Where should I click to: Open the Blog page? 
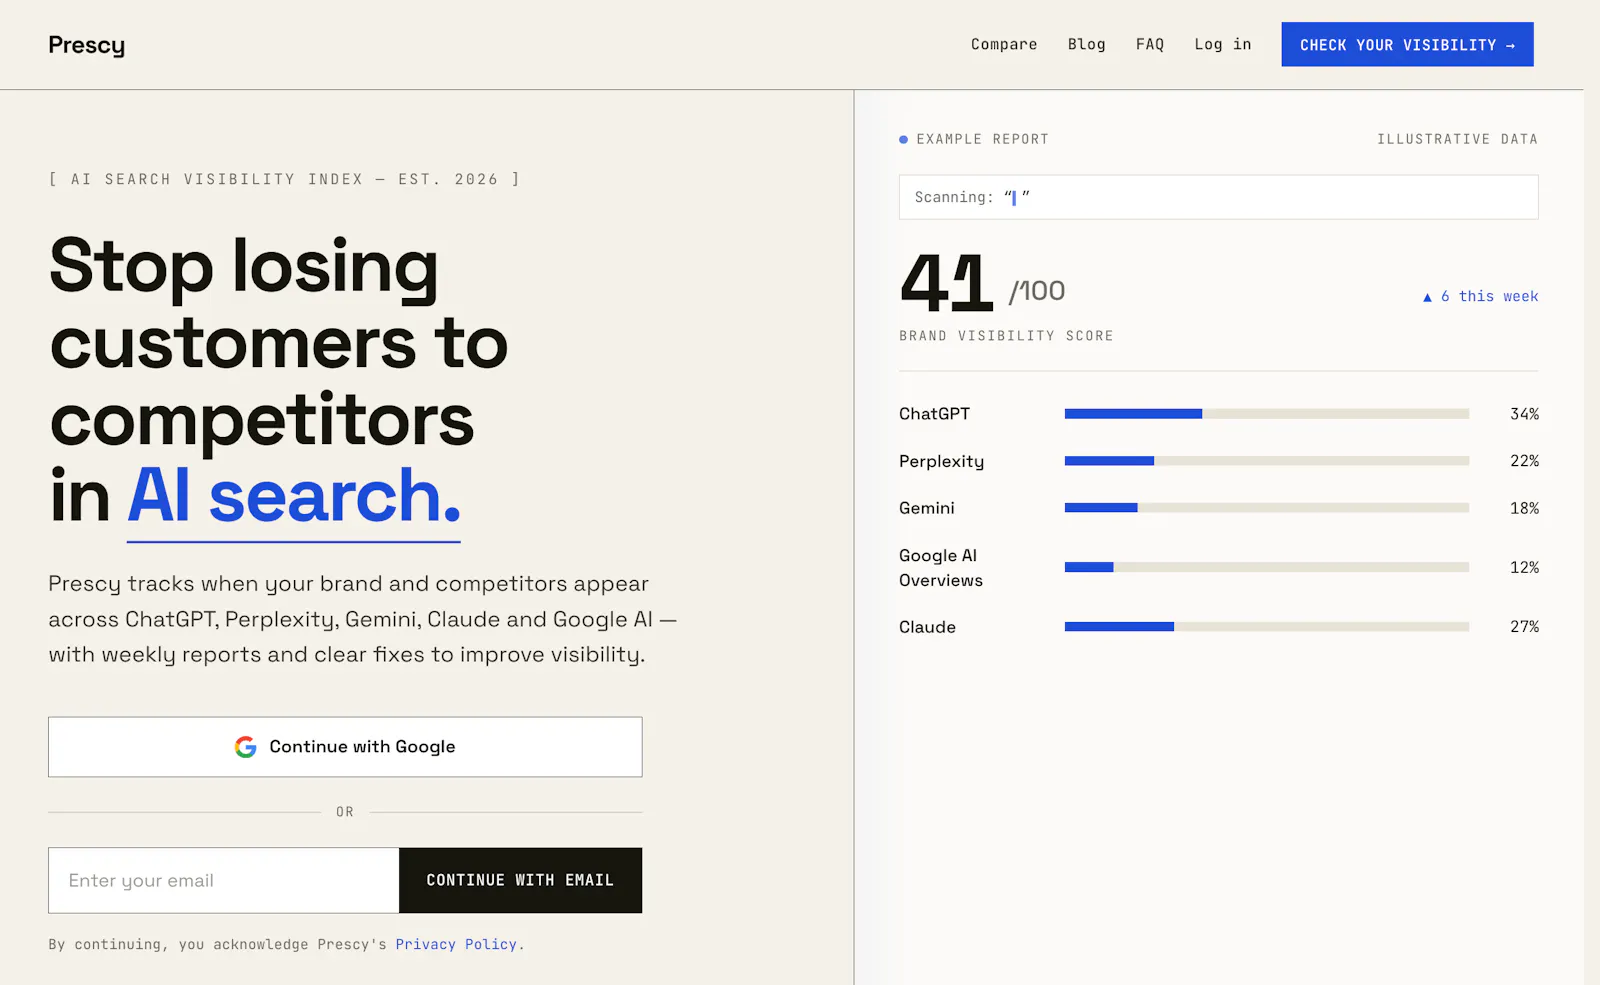tap(1086, 44)
